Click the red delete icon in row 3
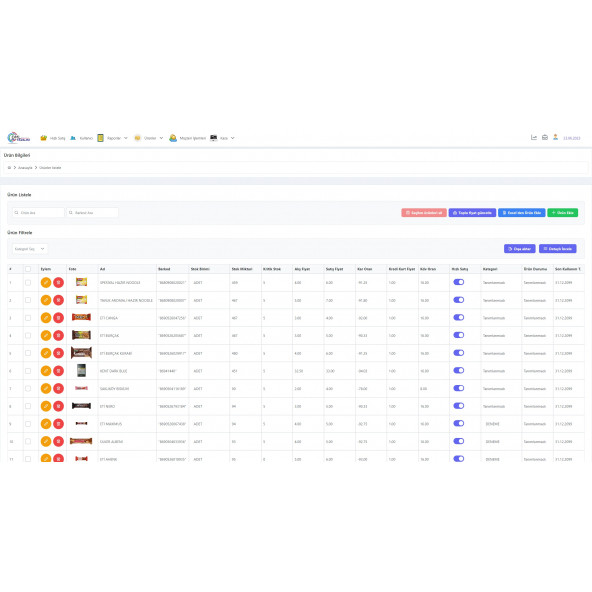 point(59,318)
